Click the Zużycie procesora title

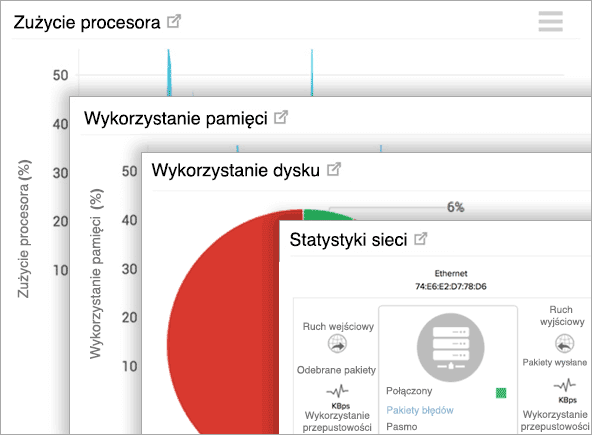[x=87, y=22]
